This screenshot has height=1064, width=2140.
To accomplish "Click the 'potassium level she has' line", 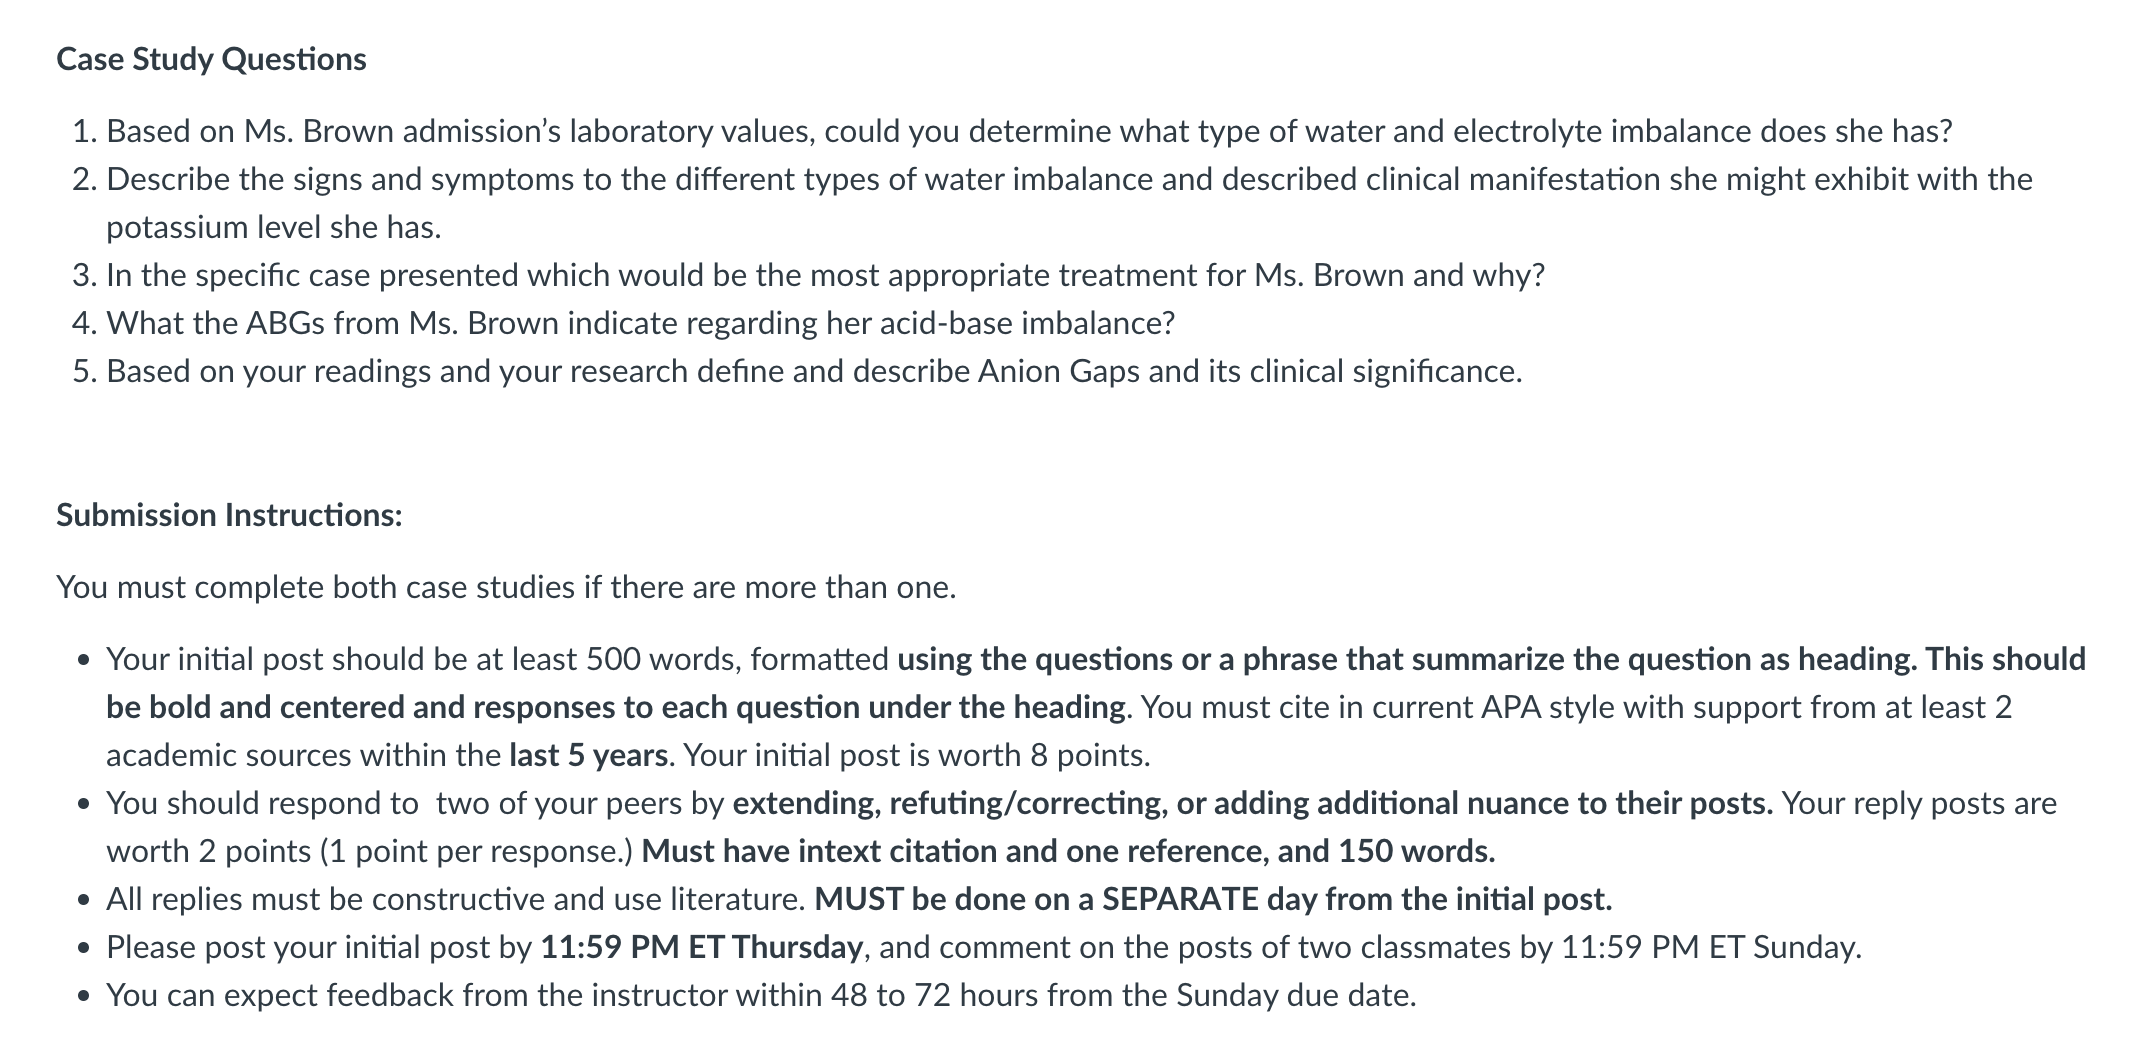I will click(274, 228).
